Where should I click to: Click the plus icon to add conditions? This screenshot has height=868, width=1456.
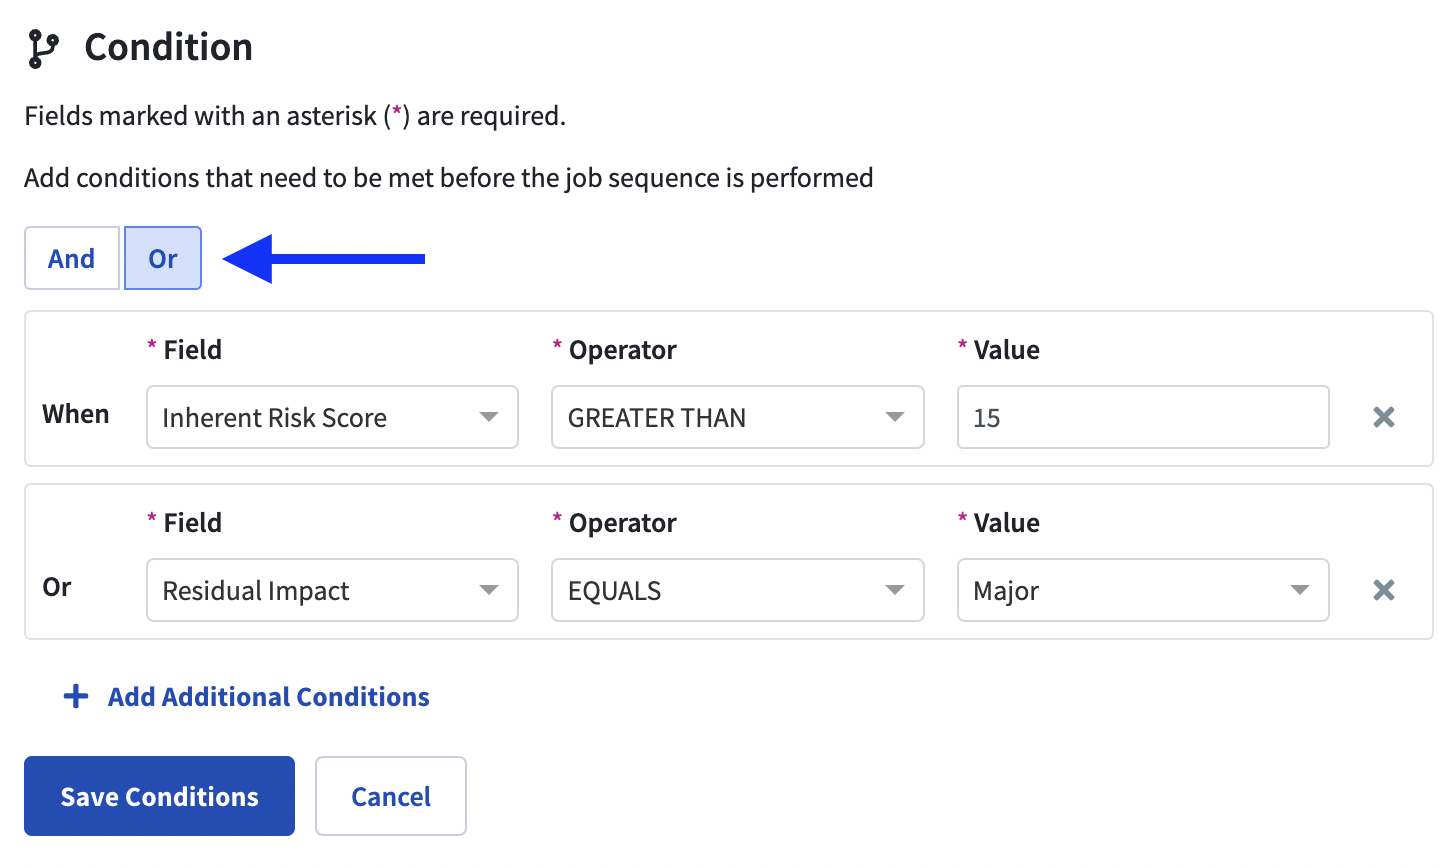click(x=76, y=697)
